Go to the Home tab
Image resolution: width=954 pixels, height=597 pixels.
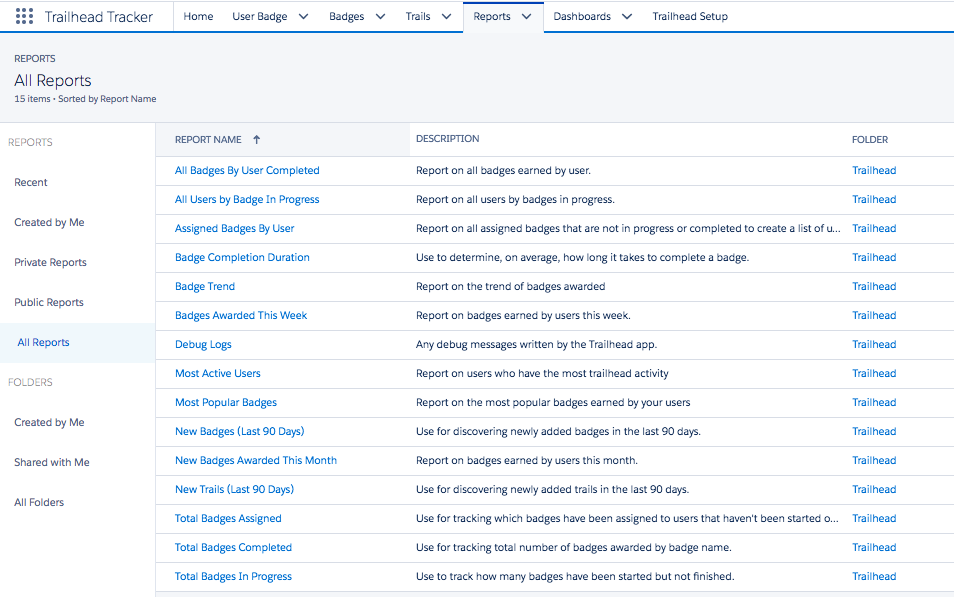(x=198, y=17)
